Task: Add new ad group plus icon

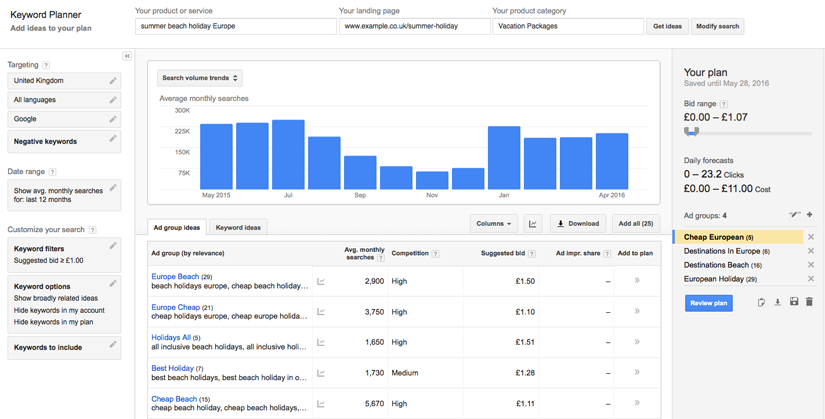Action: [809, 215]
